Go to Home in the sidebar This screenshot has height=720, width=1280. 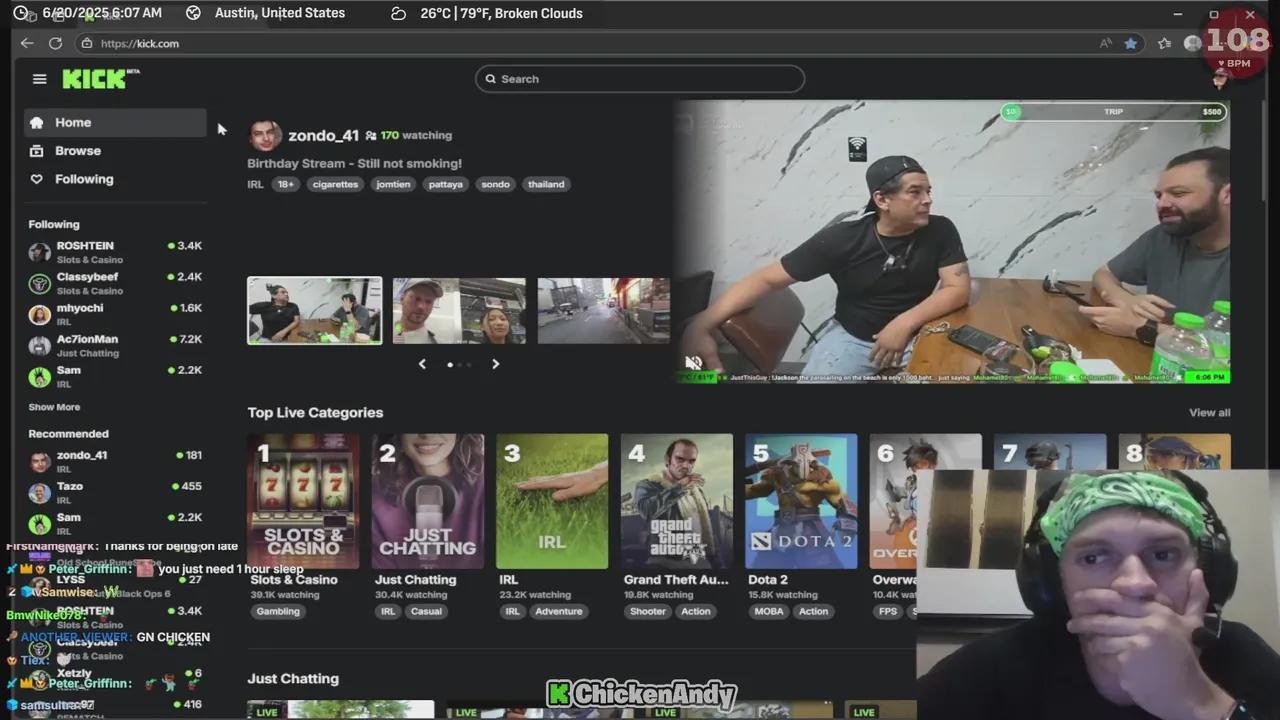[115, 122]
